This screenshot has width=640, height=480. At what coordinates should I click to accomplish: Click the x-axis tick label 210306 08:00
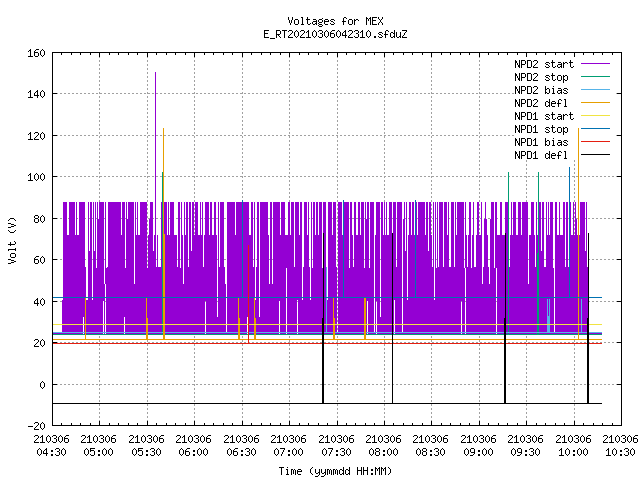[384, 446]
